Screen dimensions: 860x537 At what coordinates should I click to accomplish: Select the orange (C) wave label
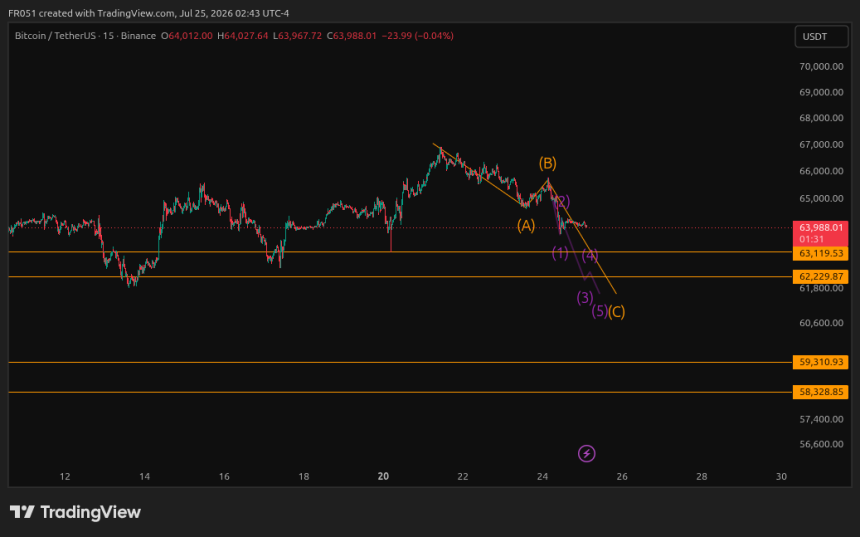(616, 312)
